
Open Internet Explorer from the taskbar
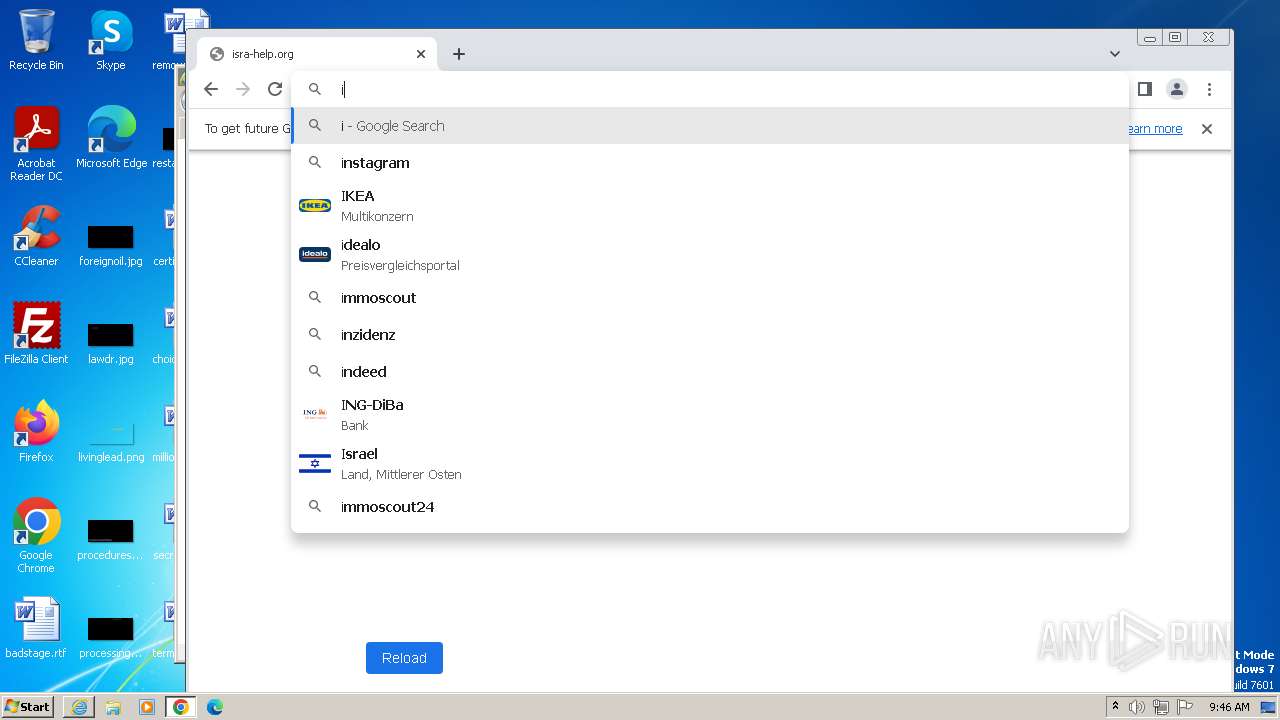click(79, 707)
